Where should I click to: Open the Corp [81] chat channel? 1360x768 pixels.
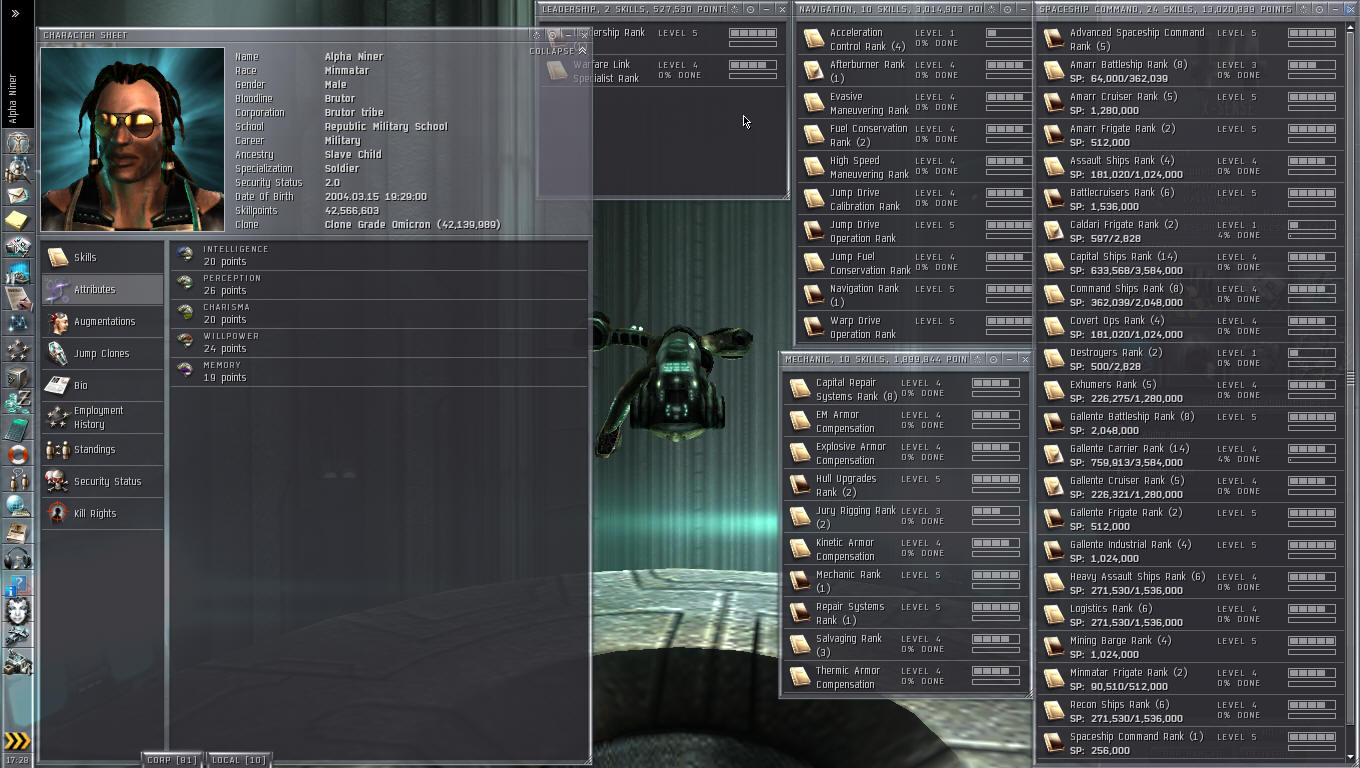point(172,760)
